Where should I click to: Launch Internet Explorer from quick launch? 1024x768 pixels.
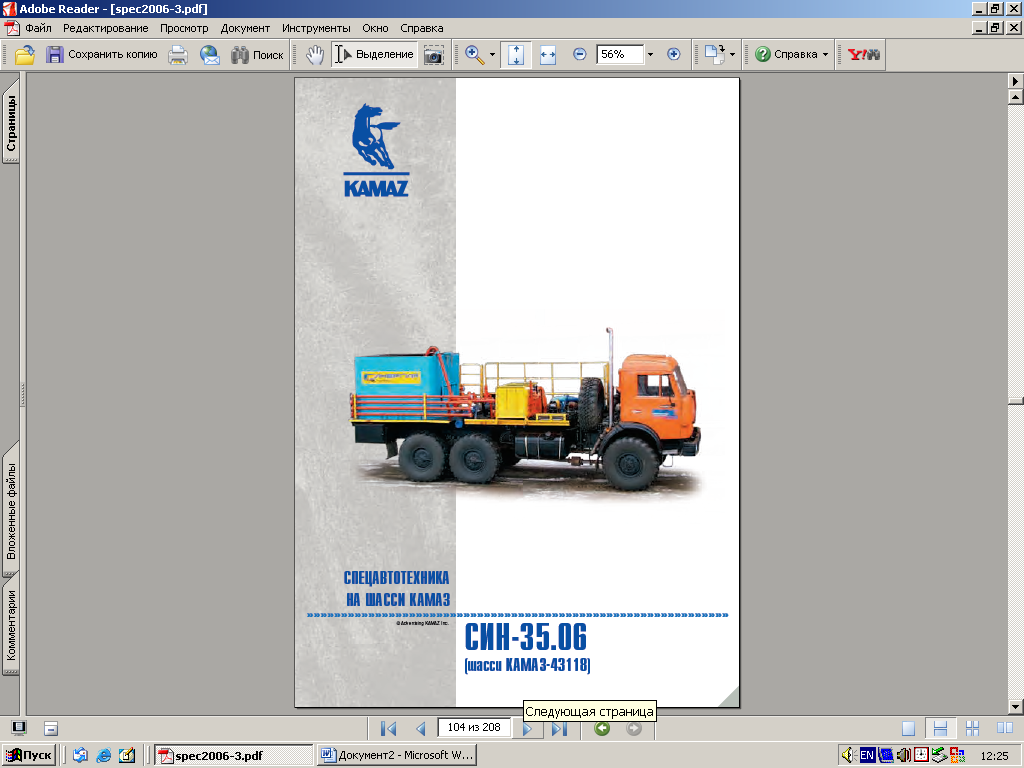pyautogui.click(x=104, y=756)
